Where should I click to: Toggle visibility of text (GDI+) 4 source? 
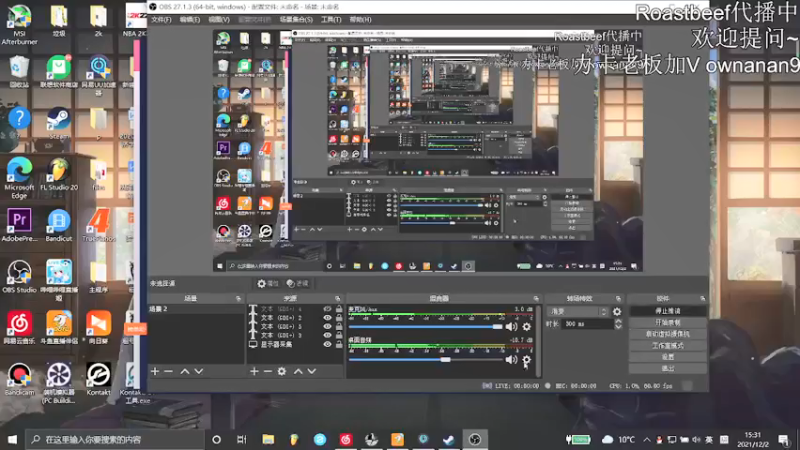point(327,309)
